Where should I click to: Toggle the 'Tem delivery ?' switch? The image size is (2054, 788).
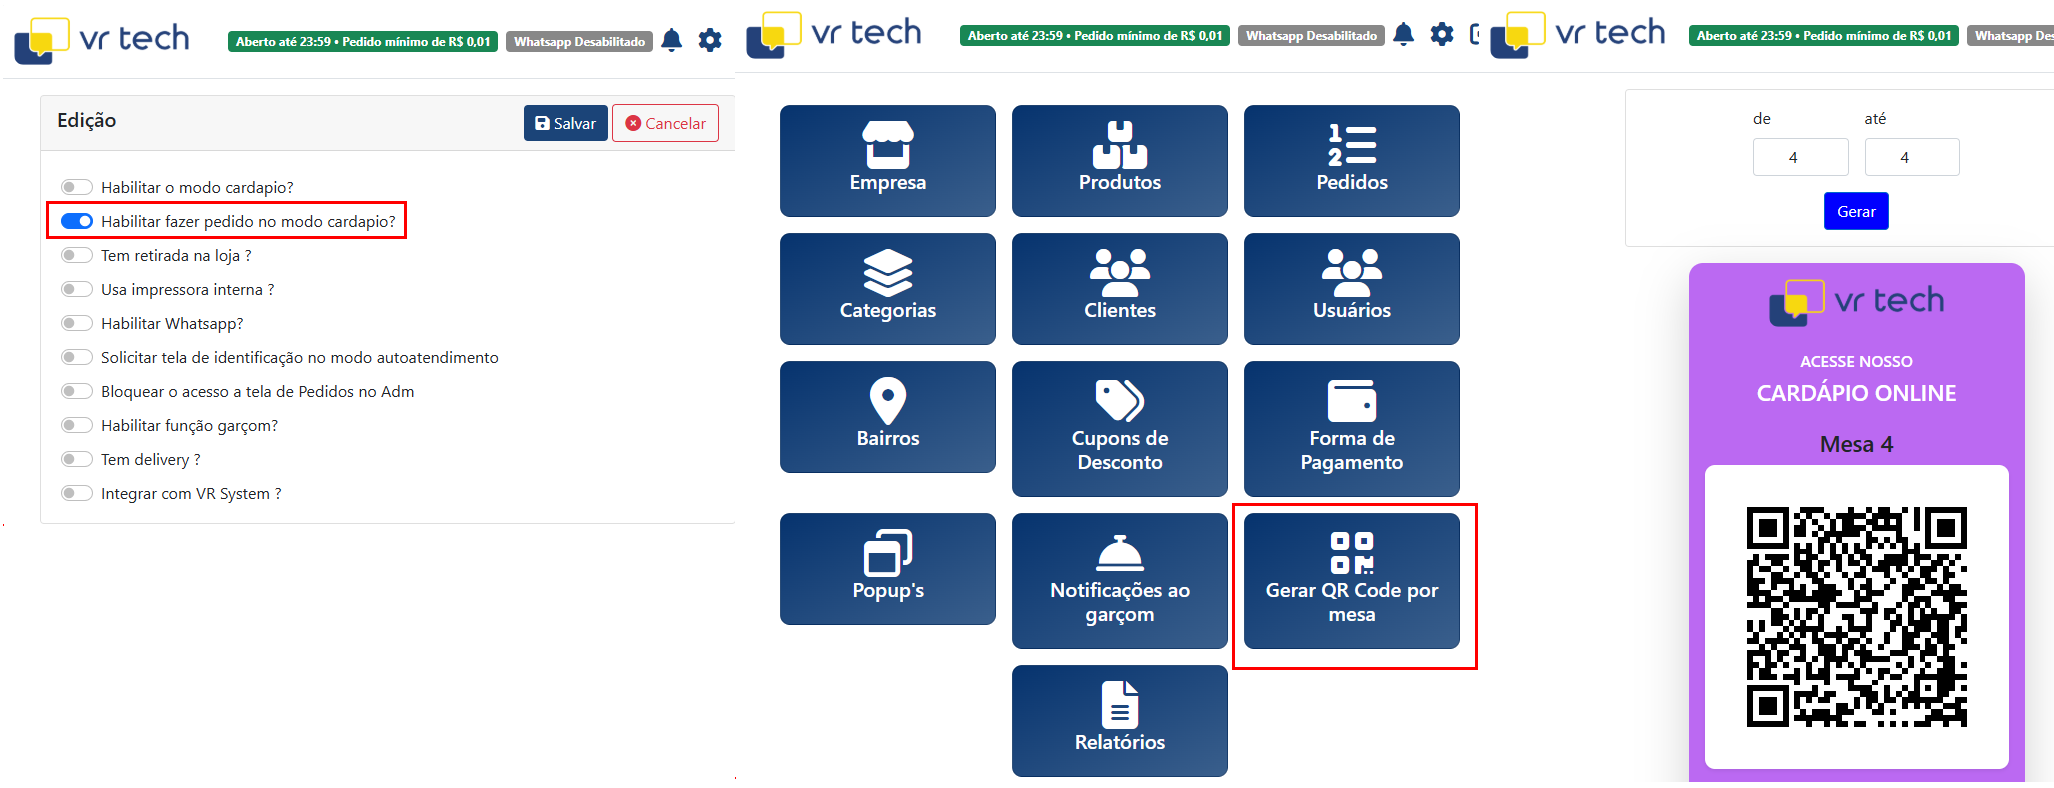click(x=77, y=459)
